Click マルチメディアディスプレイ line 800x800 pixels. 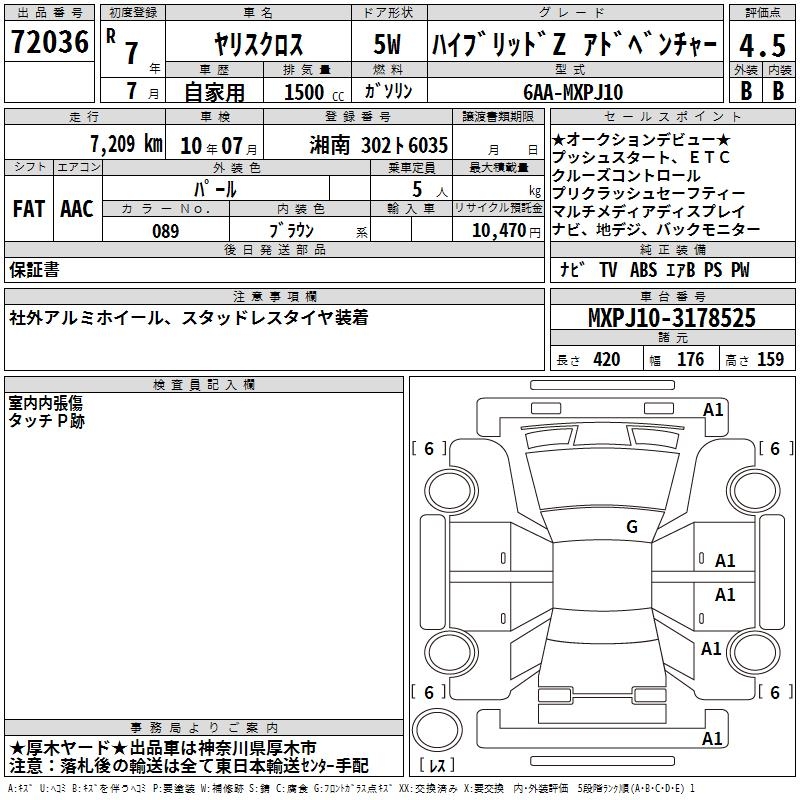coord(648,211)
